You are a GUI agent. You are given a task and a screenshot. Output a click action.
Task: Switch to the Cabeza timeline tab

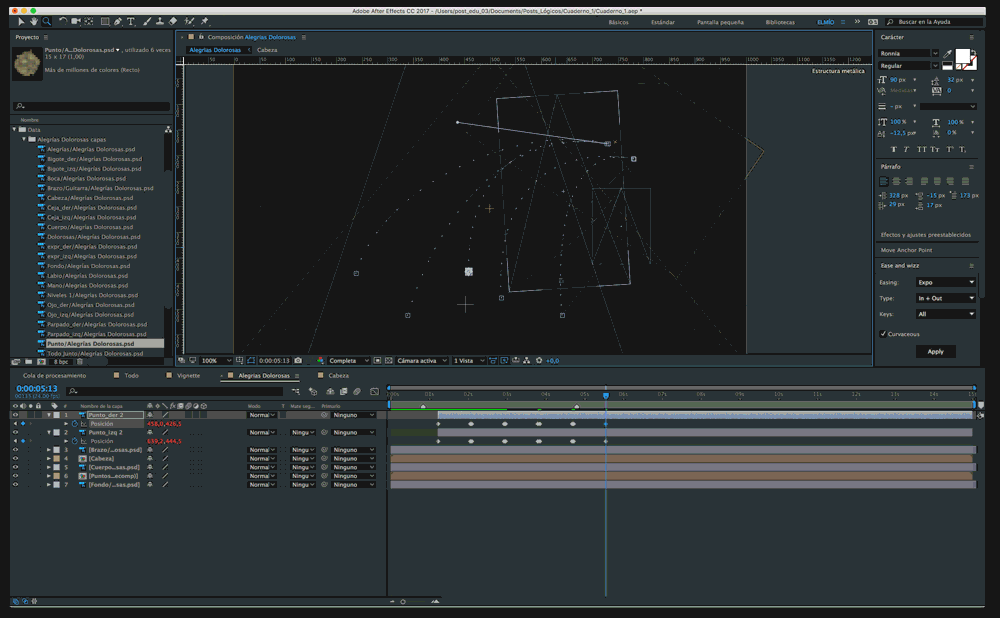coord(339,376)
